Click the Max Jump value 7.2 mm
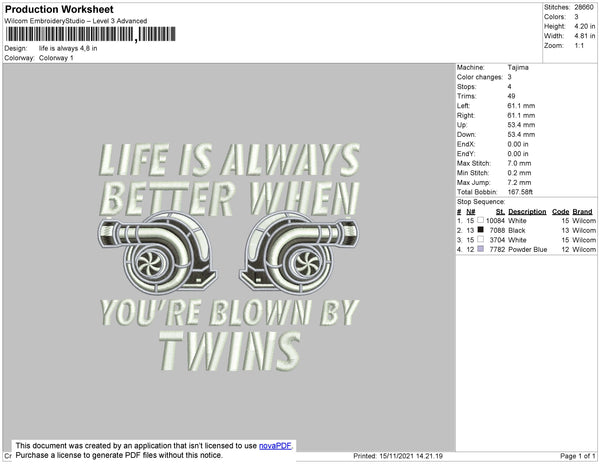The width and height of the screenshot is (600, 464). [x=519, y=182]
